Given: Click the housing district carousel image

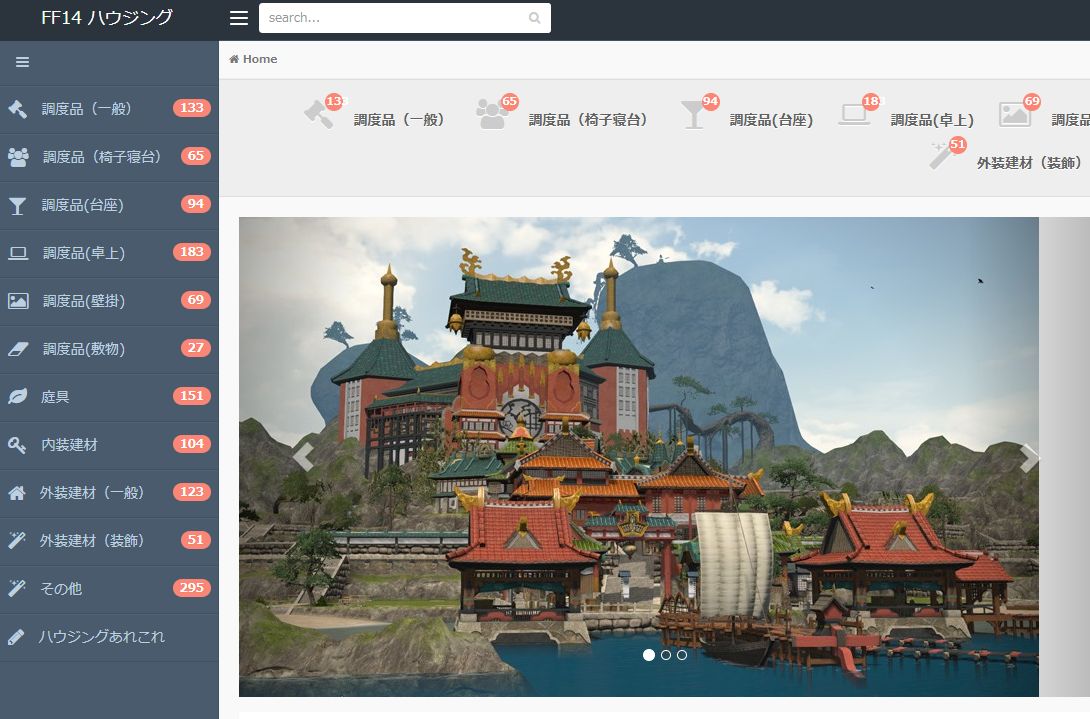Looking at the screenshot, I should (639, 457).
